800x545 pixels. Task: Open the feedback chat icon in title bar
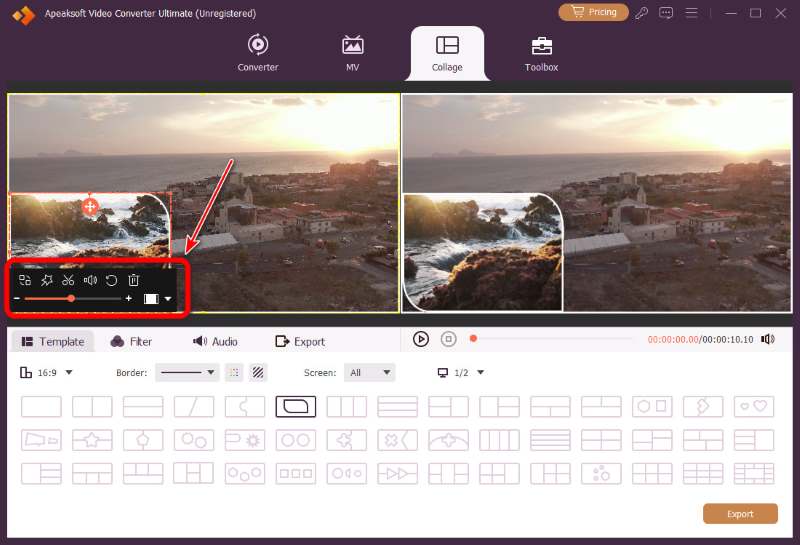666,13
